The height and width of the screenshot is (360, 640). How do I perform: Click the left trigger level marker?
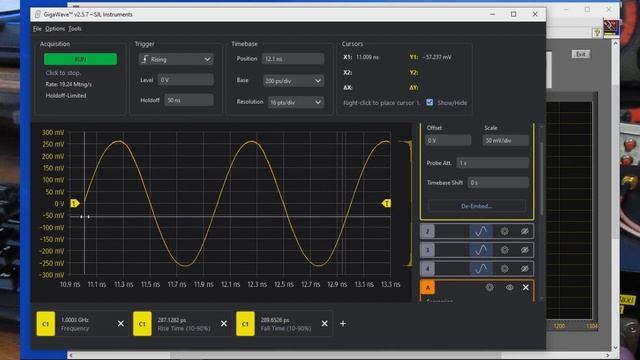tap(75, 203)
